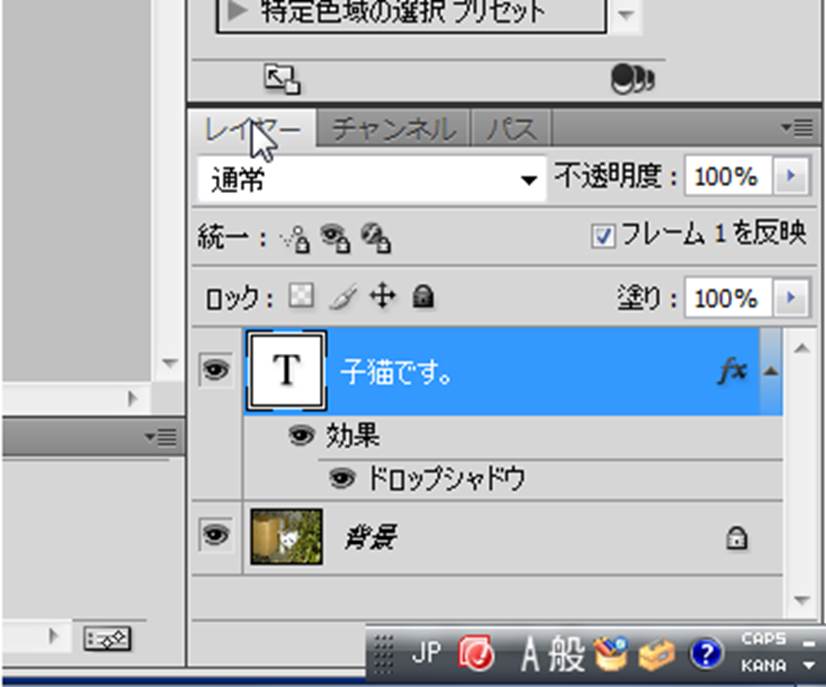Switch to the パス tab

coord(511,129)
